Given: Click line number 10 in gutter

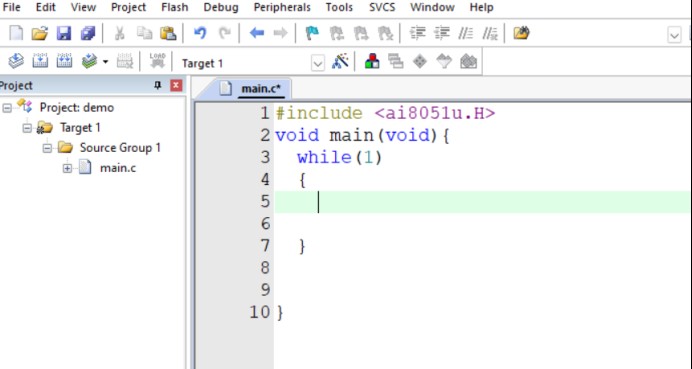Looking at the screenshot, I should coord(260,313).
